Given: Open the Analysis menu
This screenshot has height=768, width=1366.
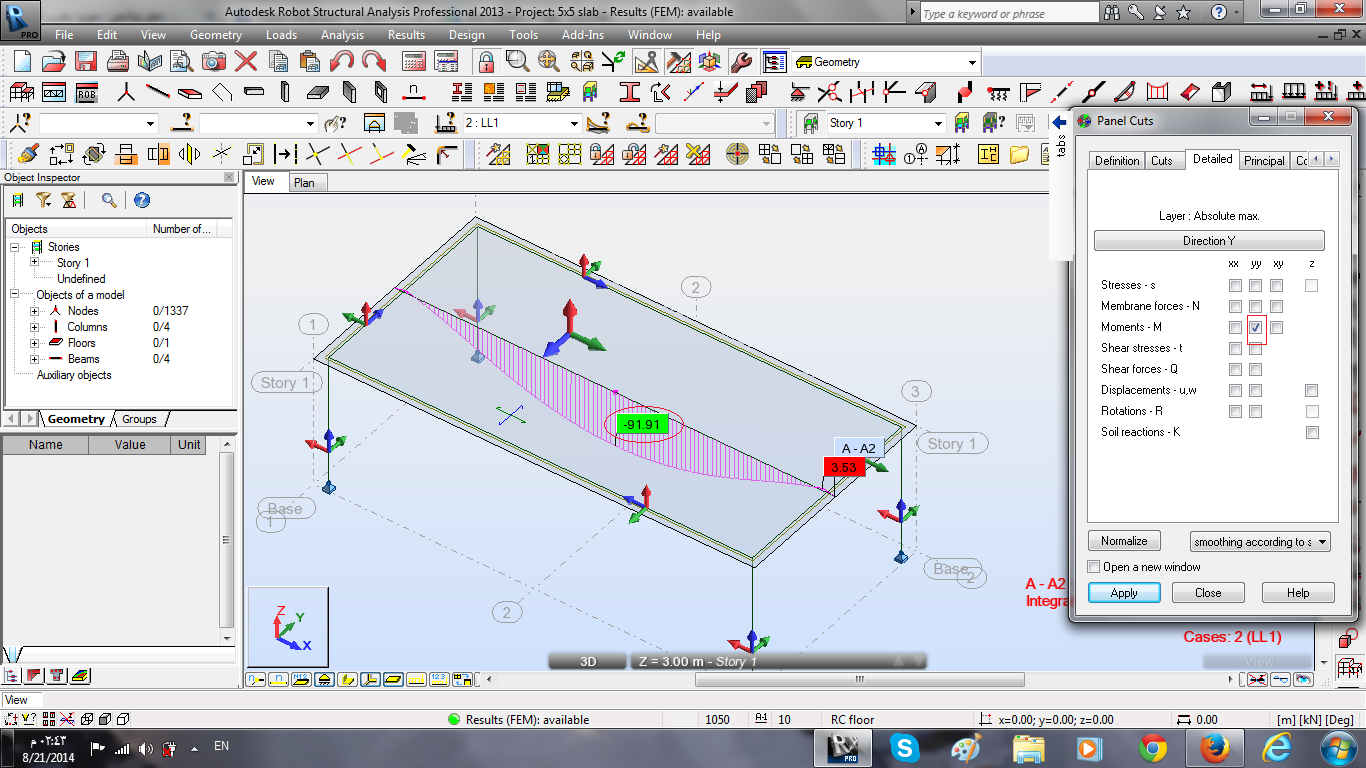Looking at the screenshot, I should point(342,35).
